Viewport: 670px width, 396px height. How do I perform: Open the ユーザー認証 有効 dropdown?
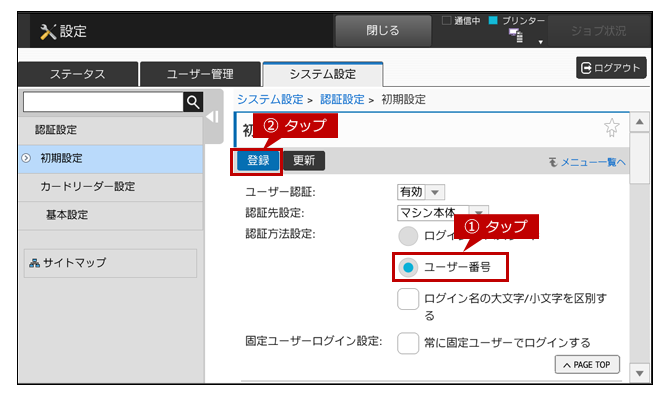tap(421, 192)
